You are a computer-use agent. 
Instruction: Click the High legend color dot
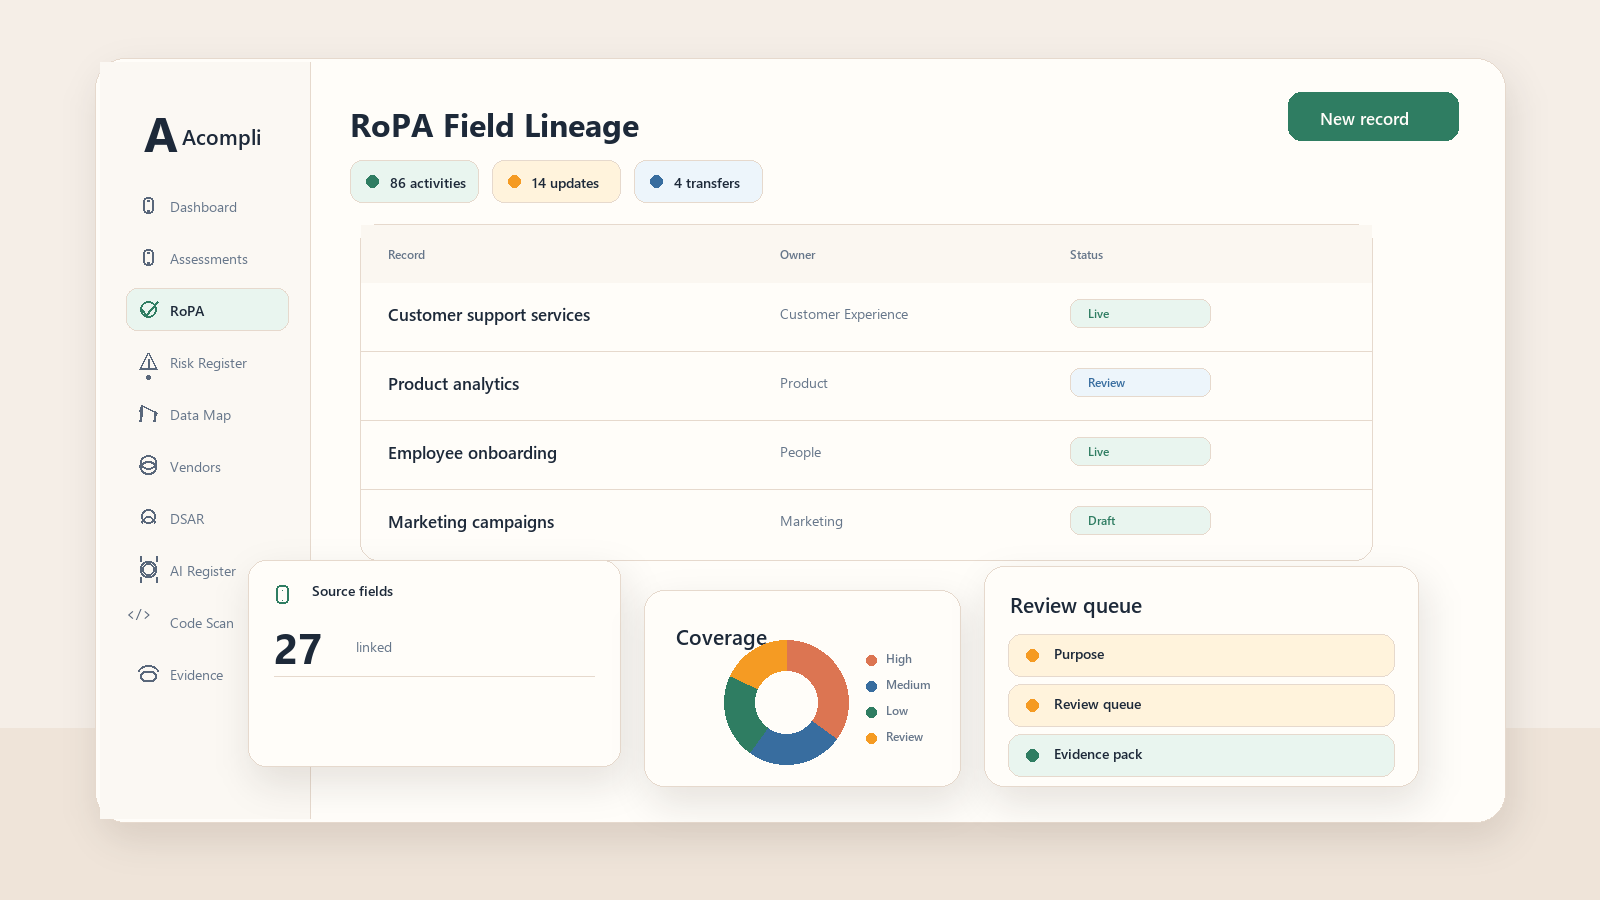pos(871,660)
